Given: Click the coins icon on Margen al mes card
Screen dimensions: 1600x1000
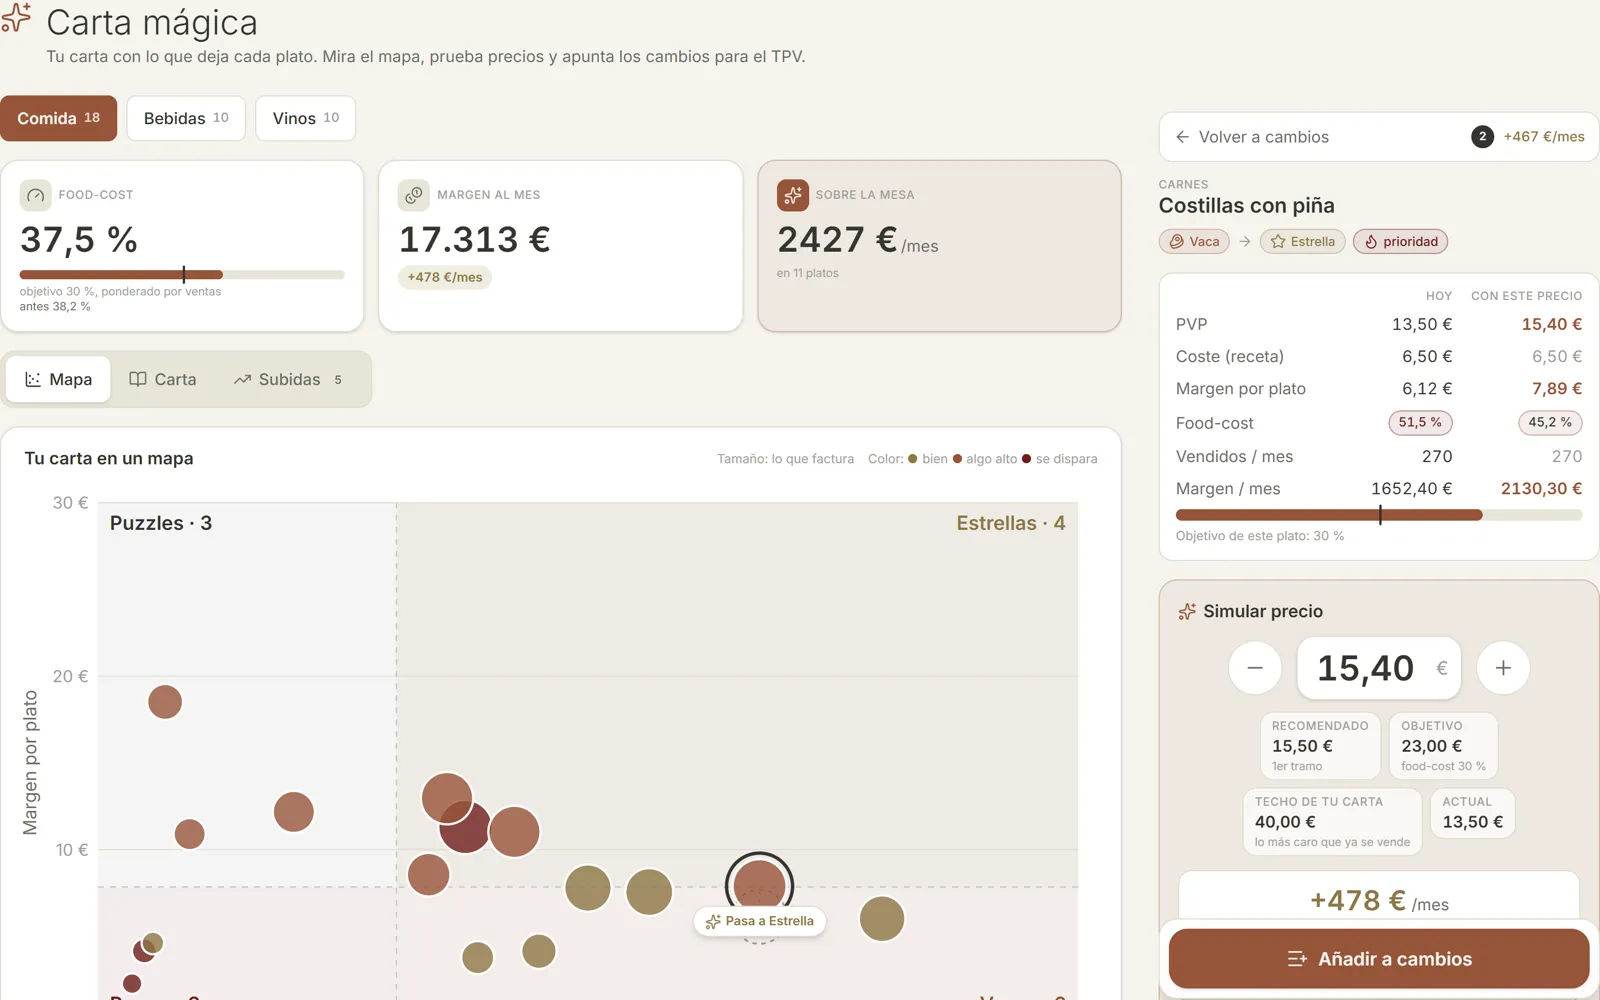Looking at the screenshot, I should point(414,195).
